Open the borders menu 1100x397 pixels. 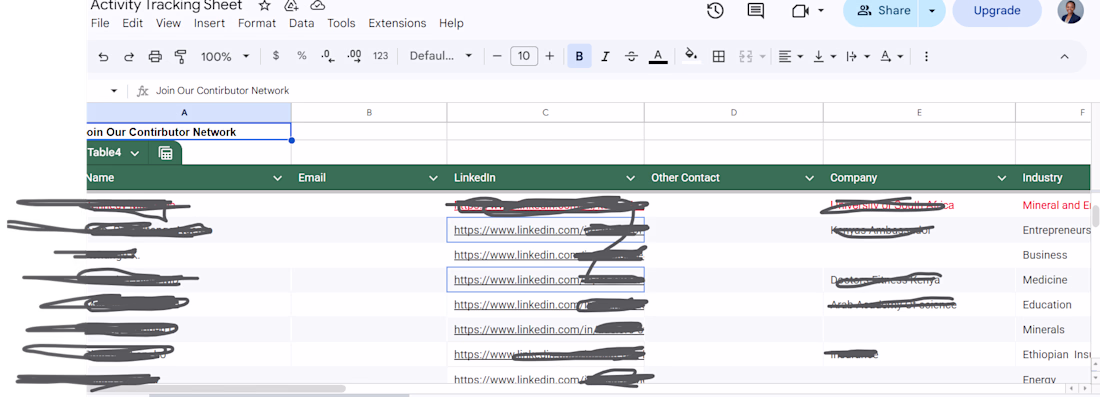(x=718, y=56)
